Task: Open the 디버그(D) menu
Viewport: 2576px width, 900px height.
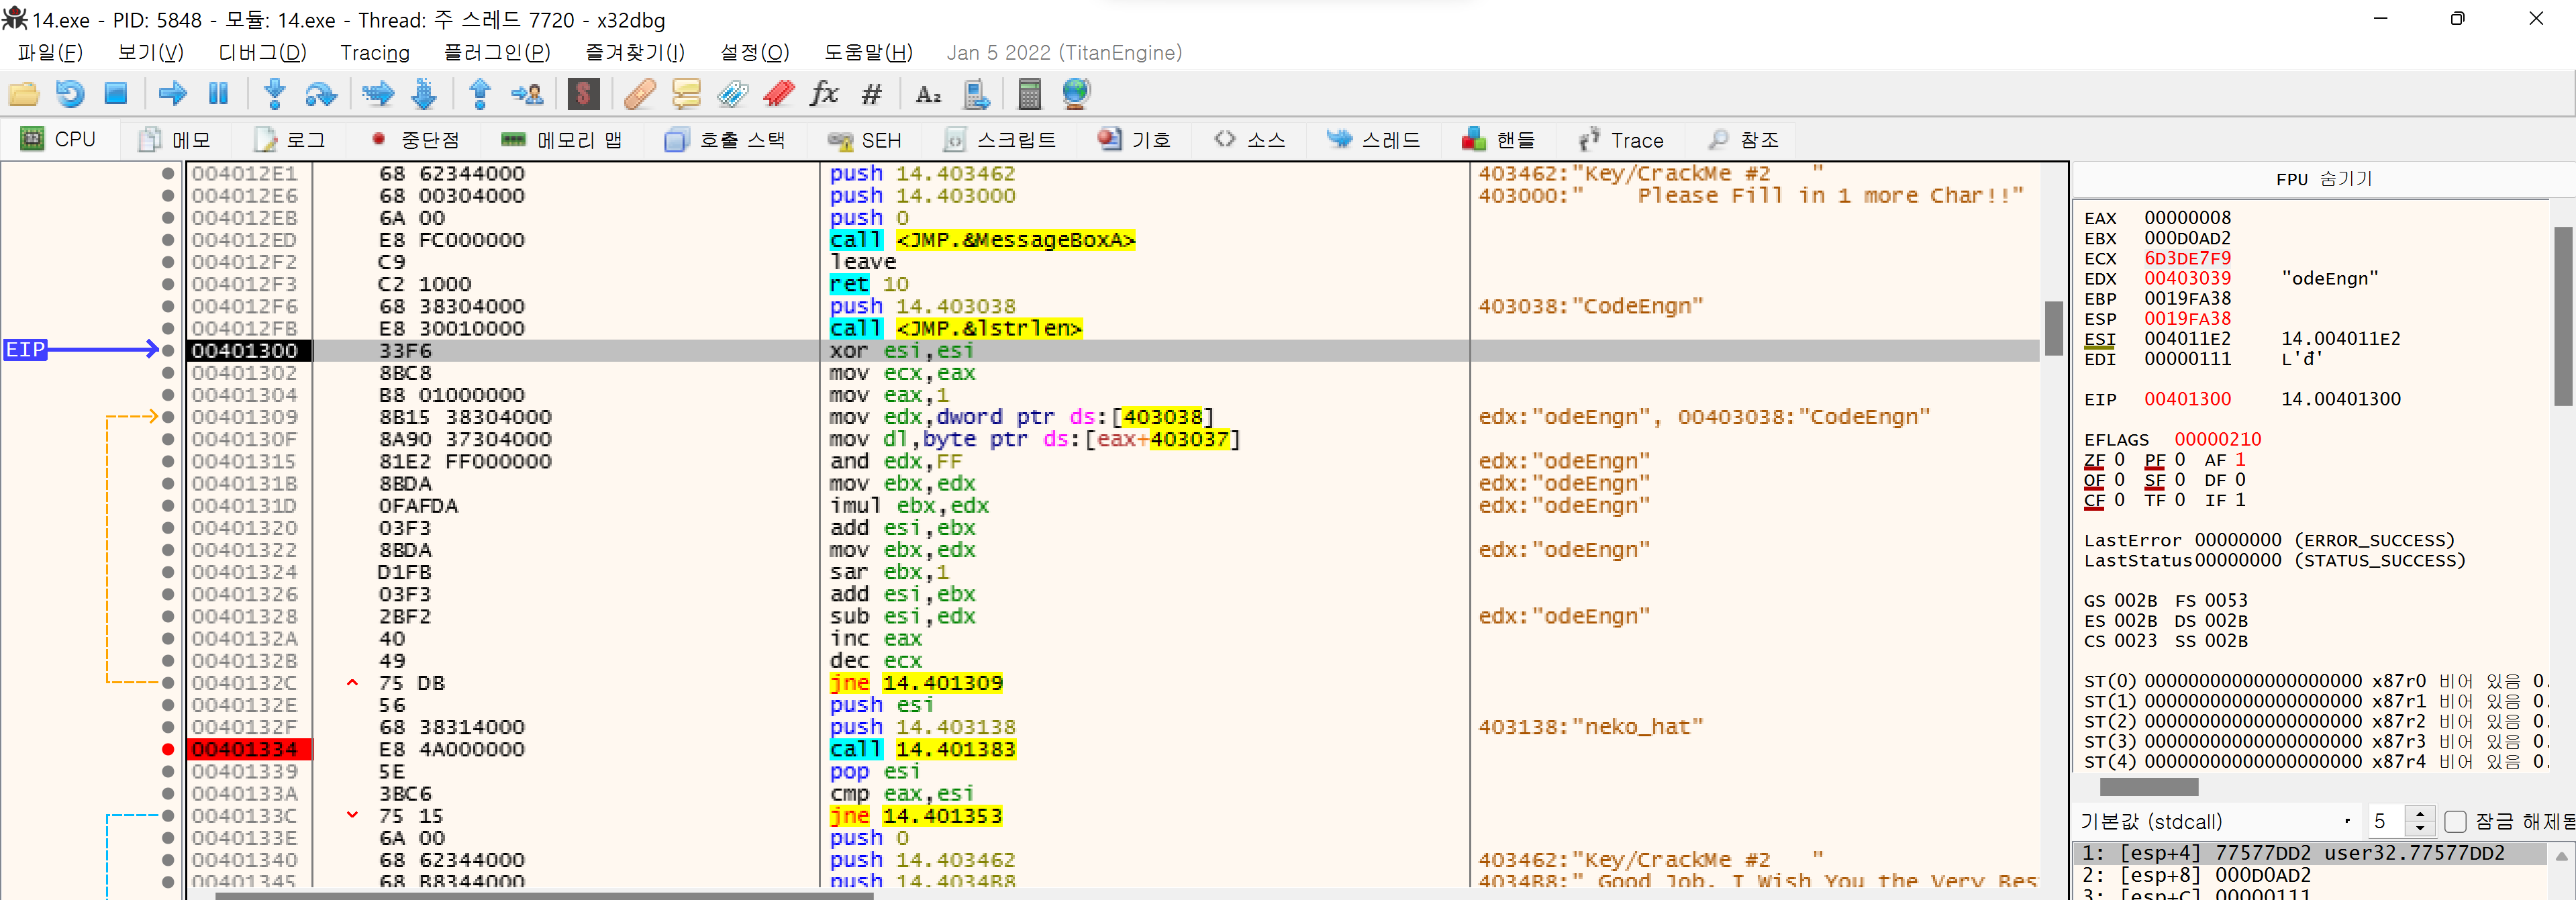Action: tap(262, 52)
